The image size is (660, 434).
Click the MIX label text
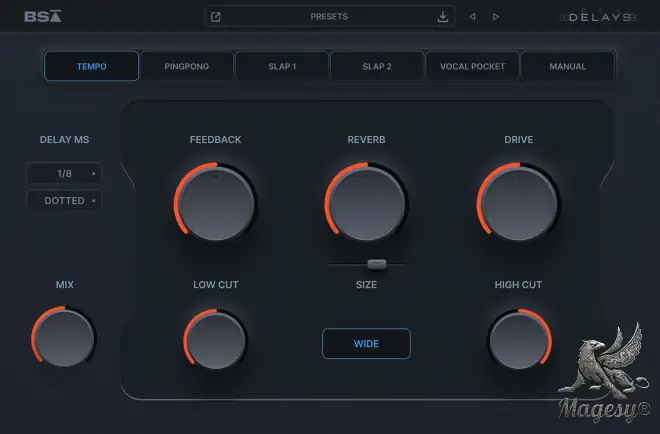click(64, 285)
